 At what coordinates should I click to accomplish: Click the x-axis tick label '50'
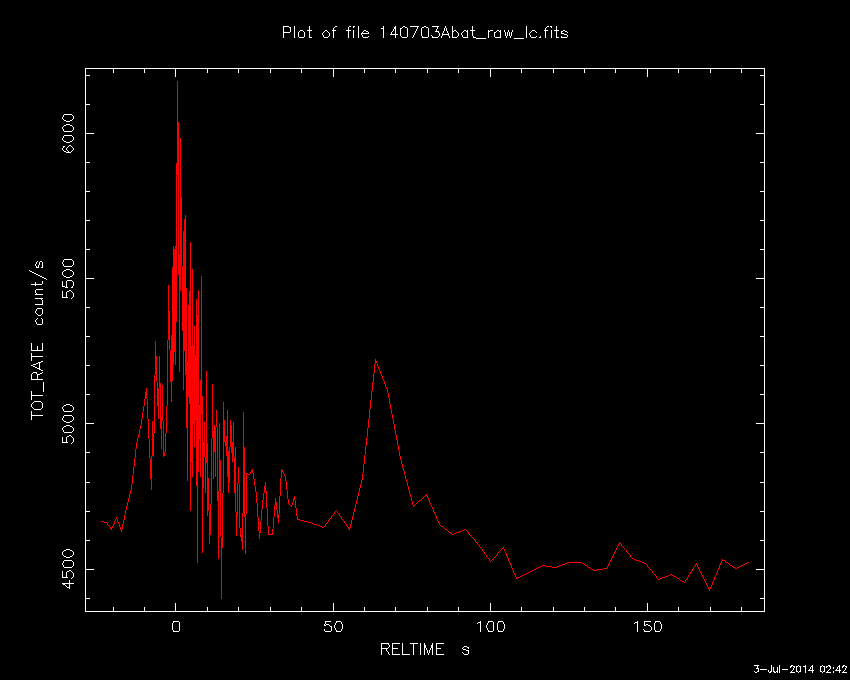click(x=333, y=627)
